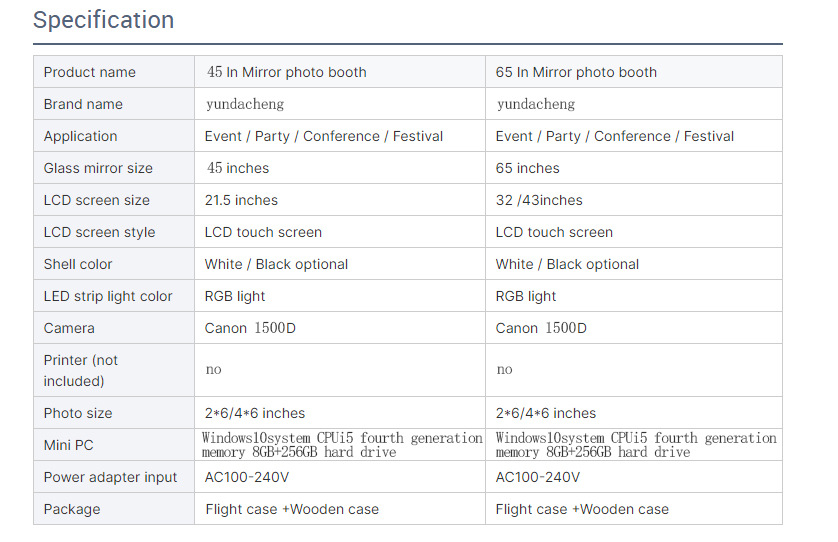This screenshot has height=542, width=838.
Task: Click the LED strip light color label
Action: coord(108,296)
